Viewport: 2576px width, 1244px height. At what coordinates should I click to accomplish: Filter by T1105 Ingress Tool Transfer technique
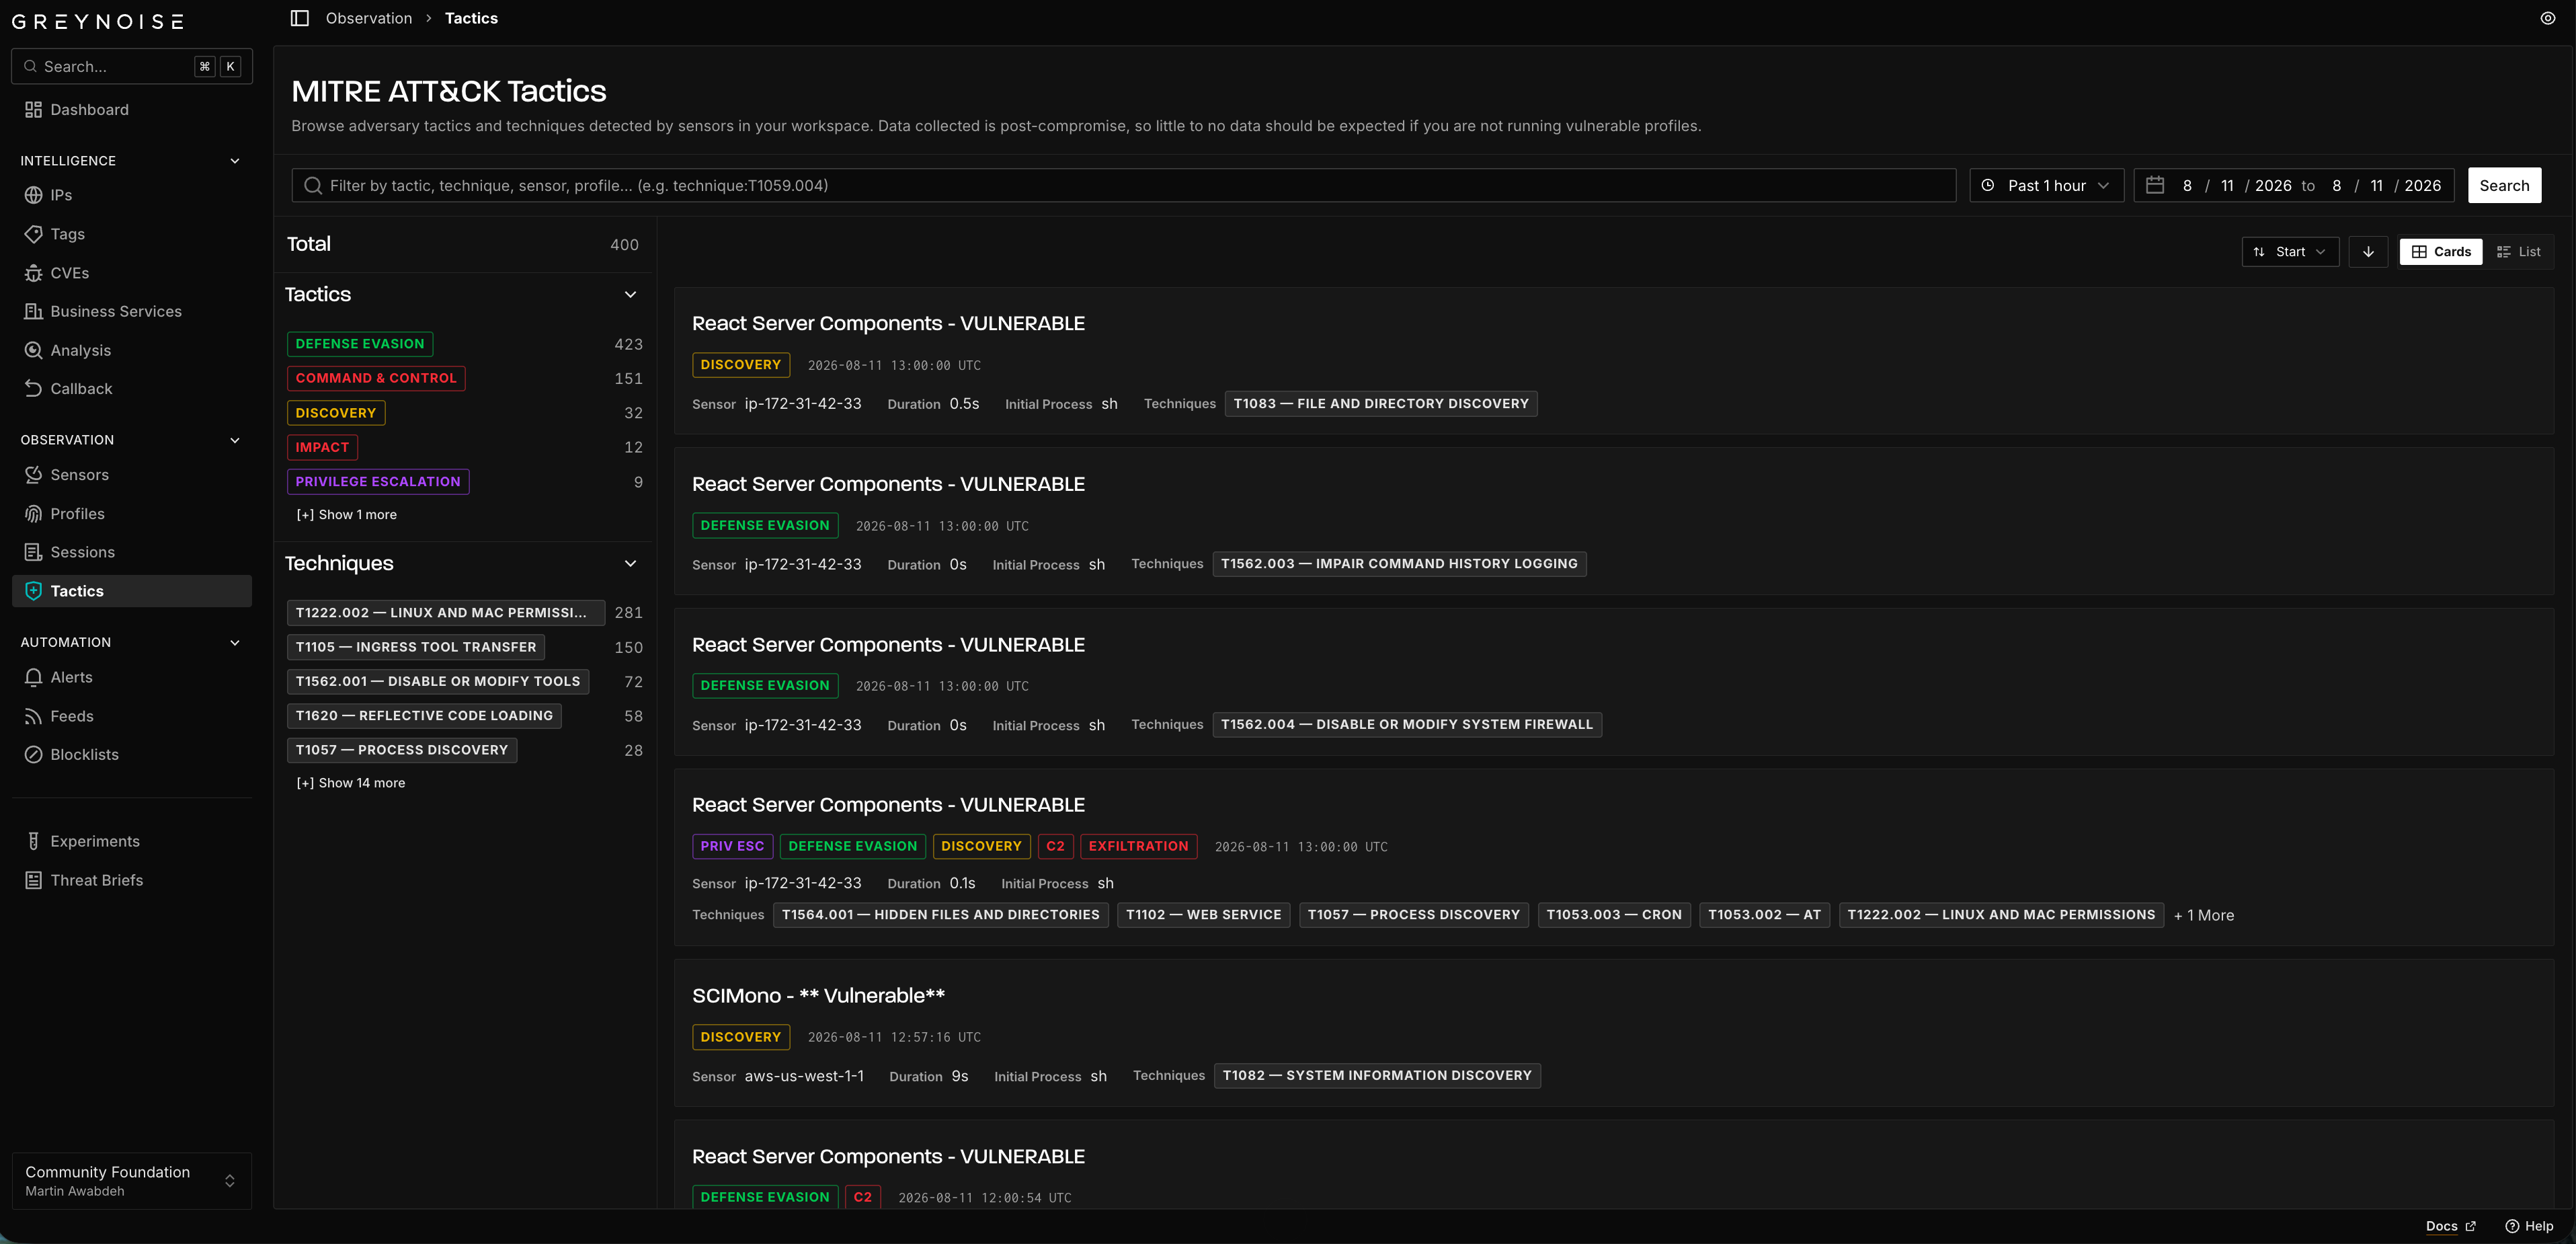pos(416,647)
